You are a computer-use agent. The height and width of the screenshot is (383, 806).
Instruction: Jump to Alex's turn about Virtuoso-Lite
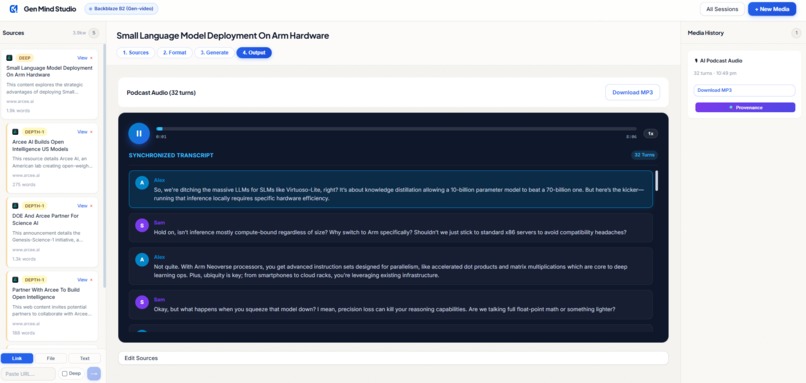(x=391, y=189)
